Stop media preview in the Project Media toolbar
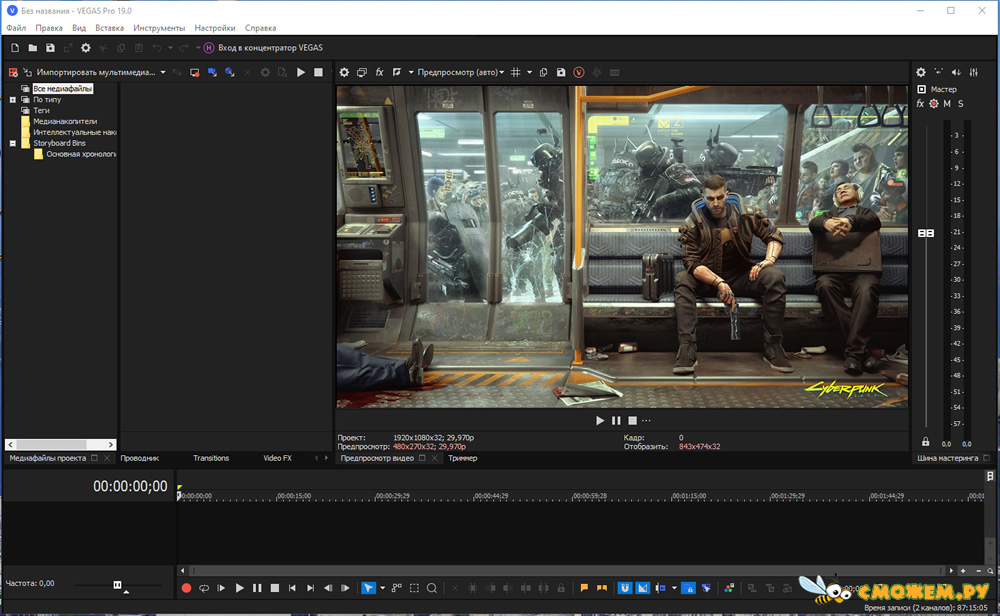 tap(318, 73)
